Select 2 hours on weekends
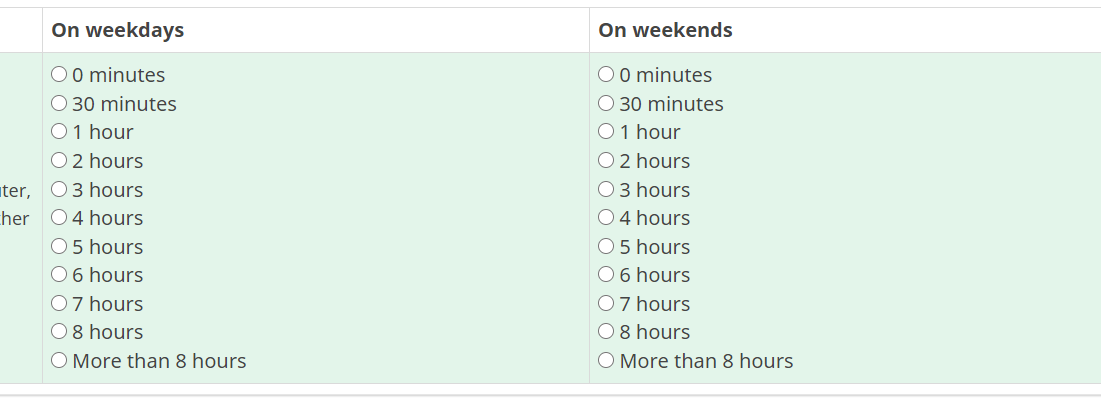Screen dimensions: 1101x412 pyautogui.click(x=606, y=160)
